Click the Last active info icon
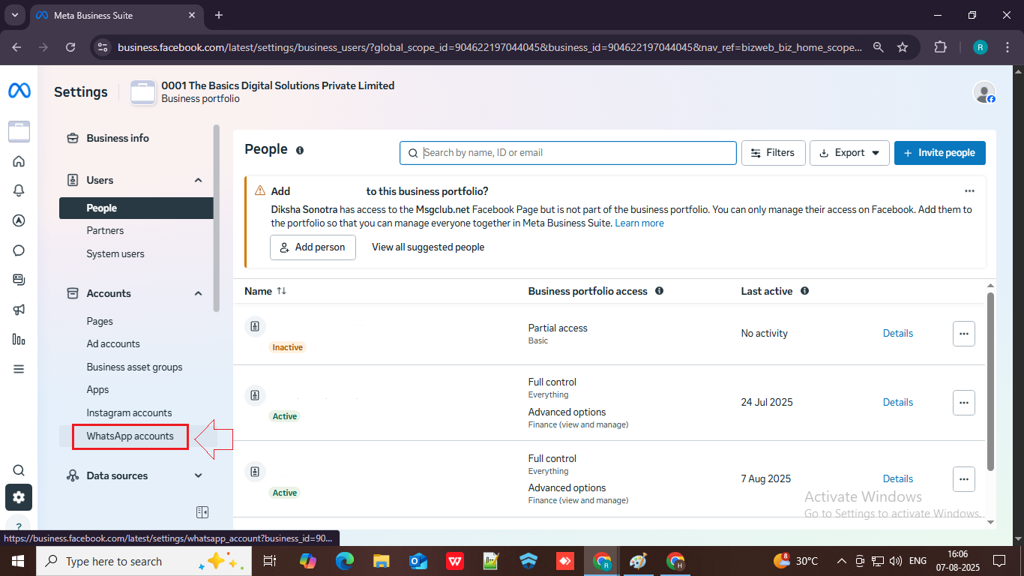The image size is (1024, 576). click(x=805, y=291)
